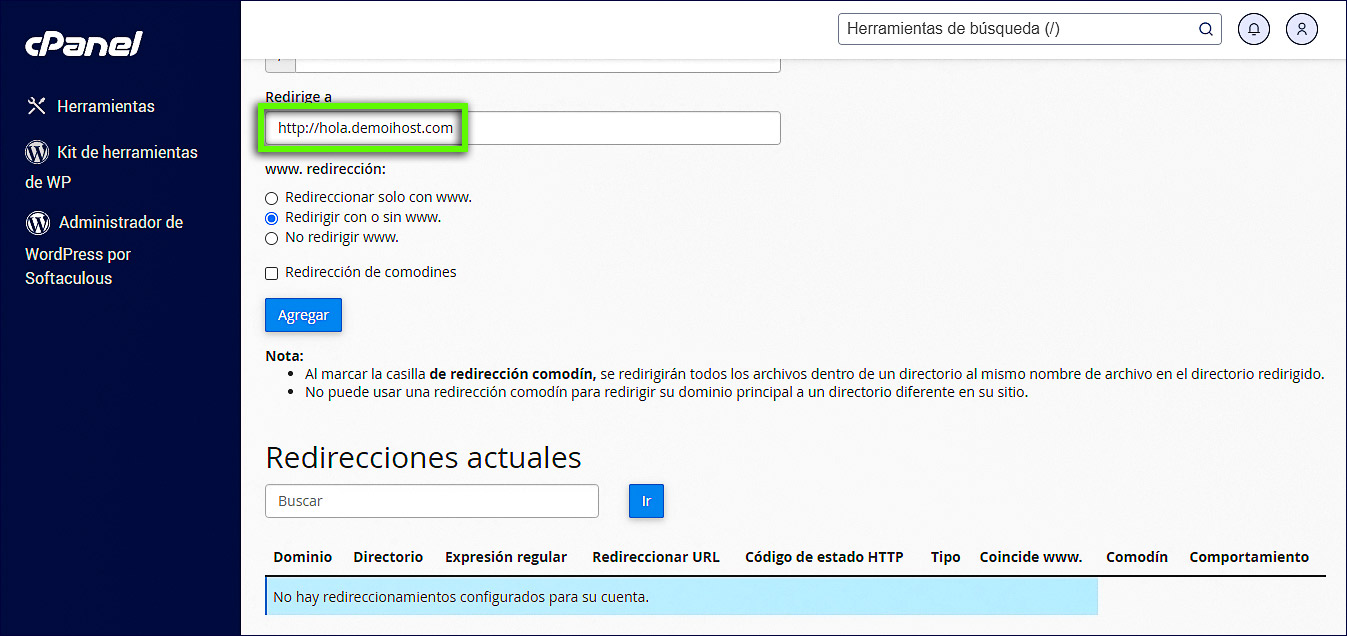Viewport: 1347px width, 636px height.
Task: Select 'Redirigir con o sin www.'
Action: pos(271,218)
